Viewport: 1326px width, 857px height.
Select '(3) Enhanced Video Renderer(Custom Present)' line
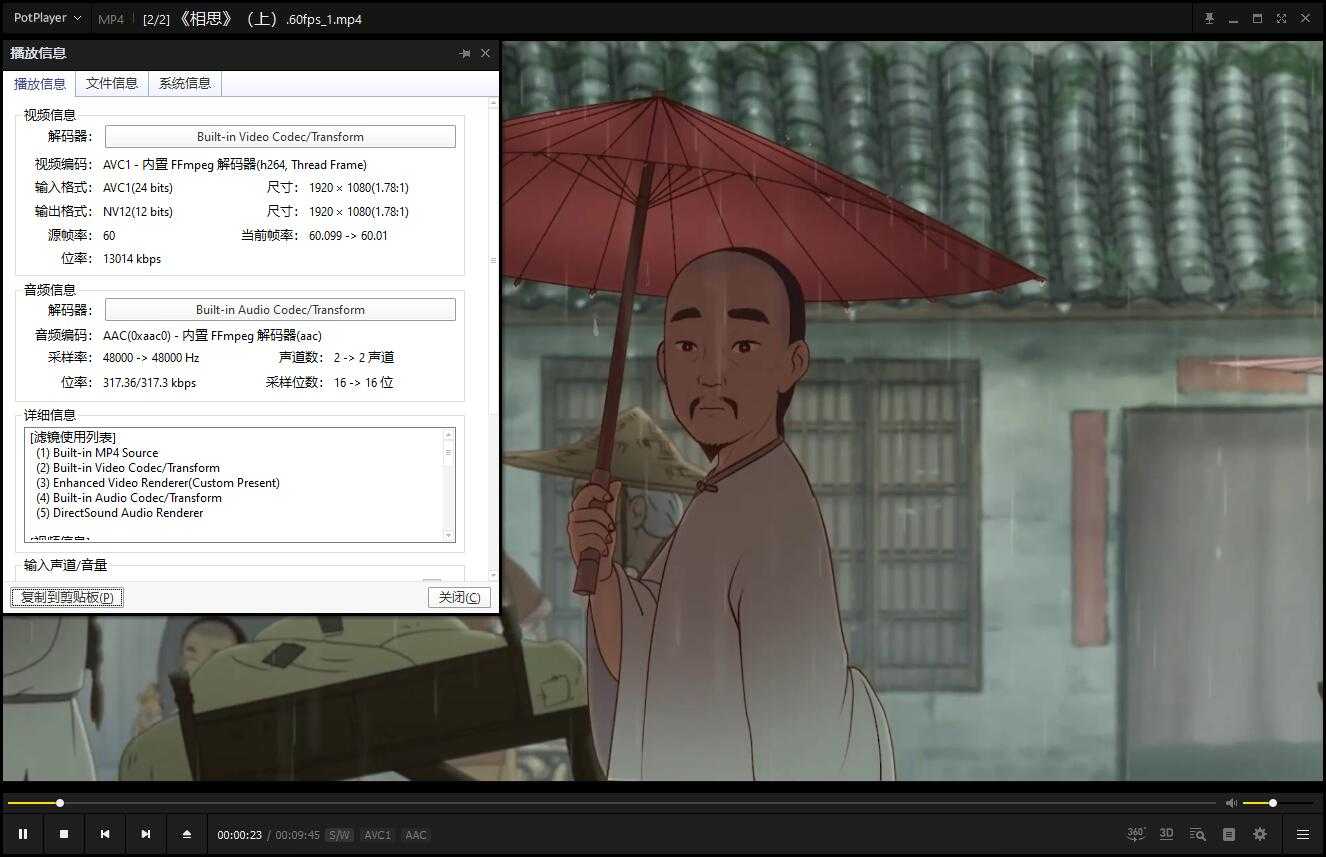[x=158, y=483]
